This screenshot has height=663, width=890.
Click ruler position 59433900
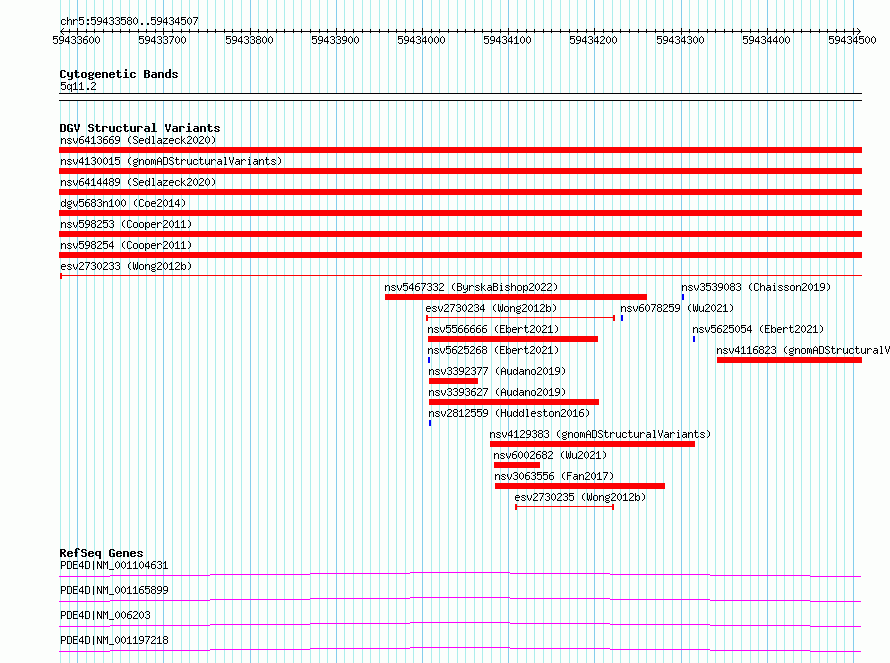click(x=335, y=40)
